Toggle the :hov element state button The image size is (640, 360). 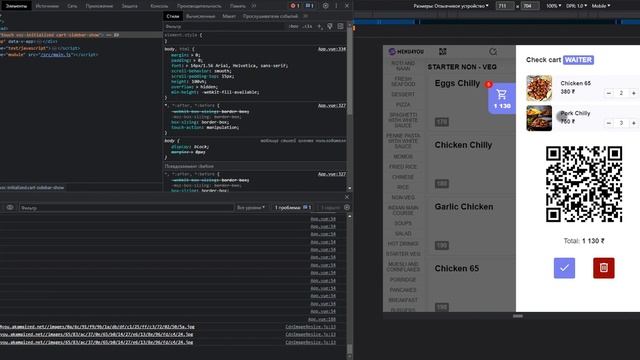293,26
